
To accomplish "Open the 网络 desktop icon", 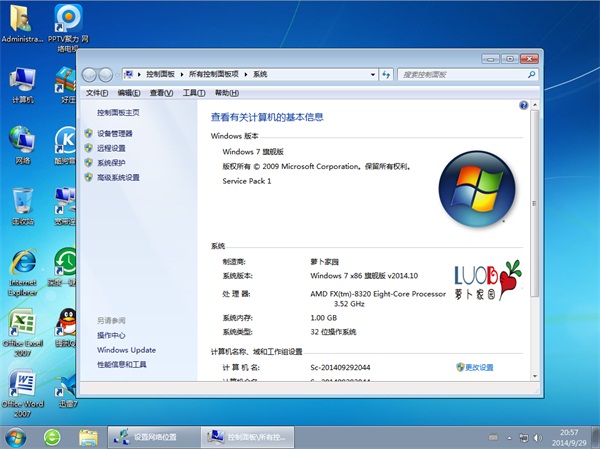I will 23,145.
